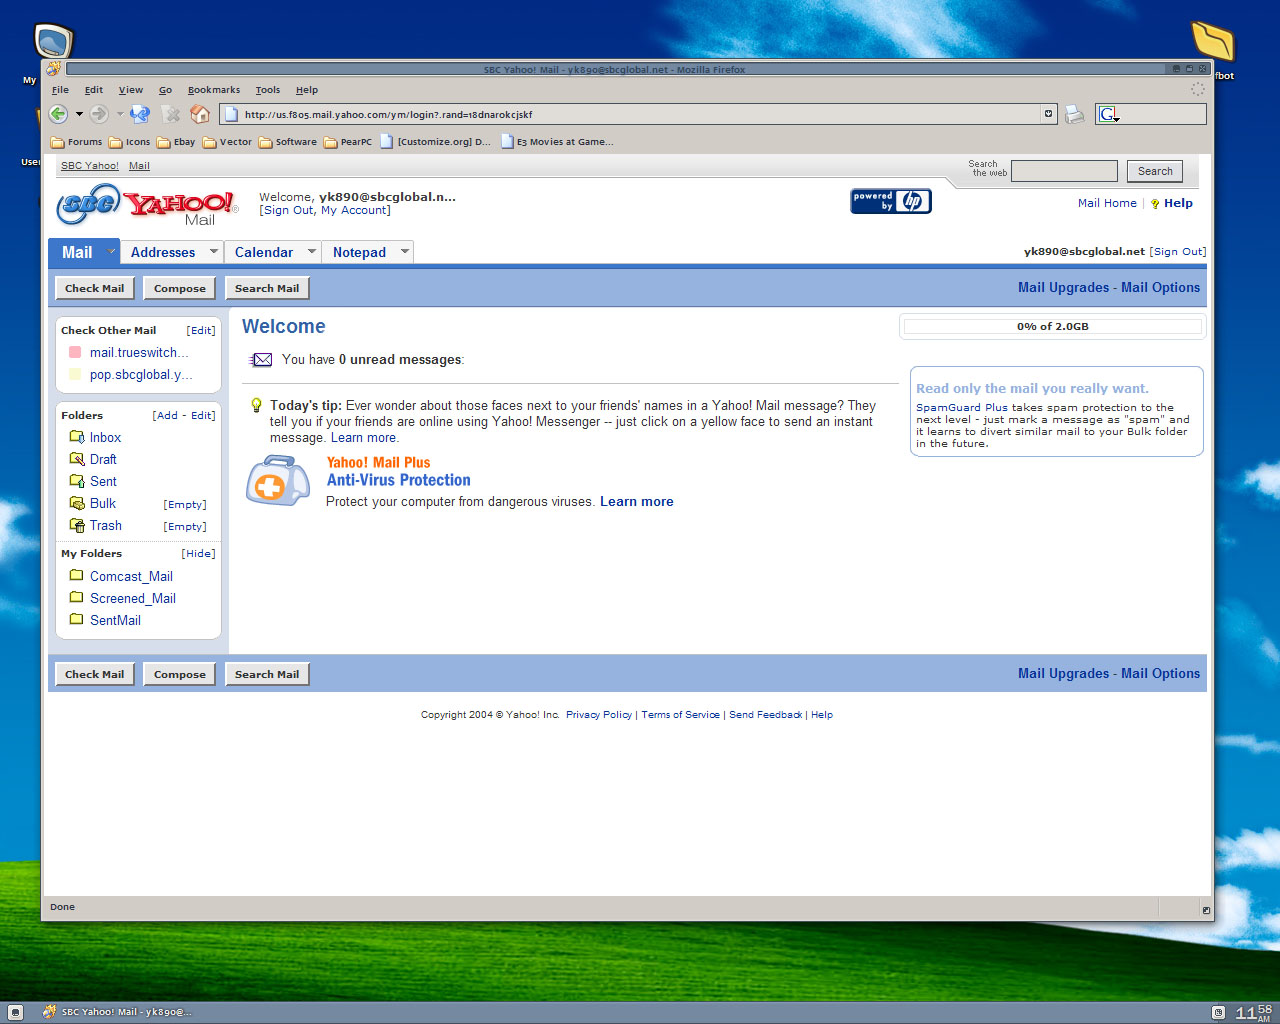This screenshot has width=1280, height=1024.
Task: Click the clock in the taskbar
Action: tap(1253, 1012)
